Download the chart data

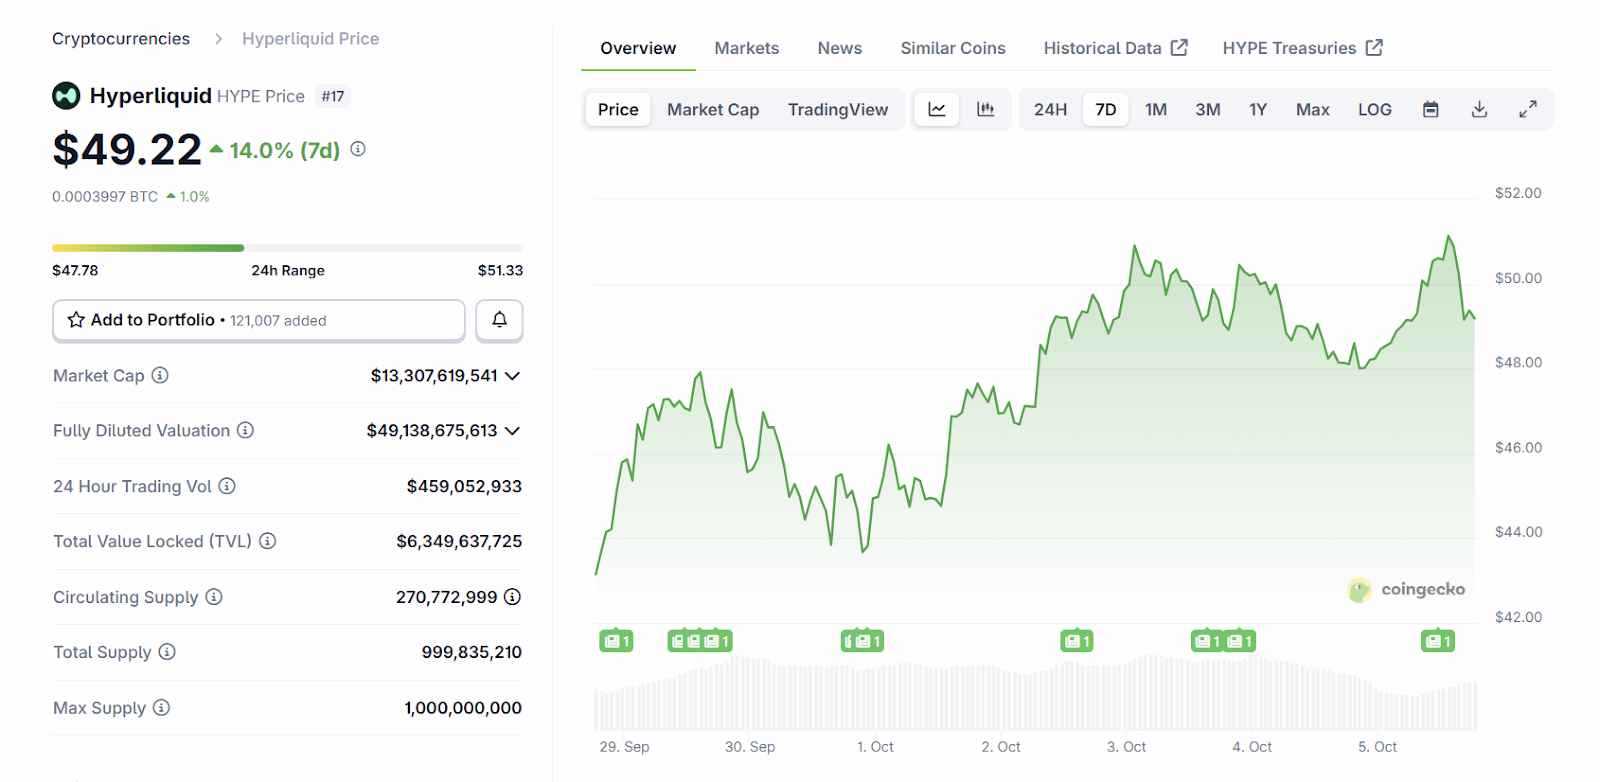[1479, 110]
